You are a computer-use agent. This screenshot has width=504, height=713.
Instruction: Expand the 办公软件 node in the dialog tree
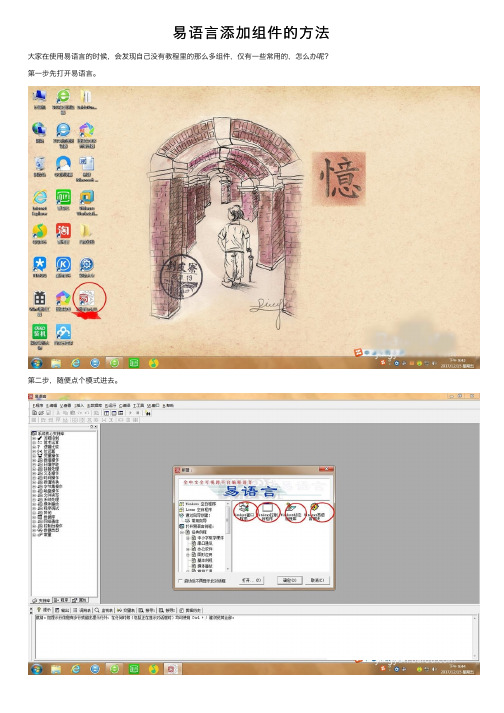coord(188,549)
